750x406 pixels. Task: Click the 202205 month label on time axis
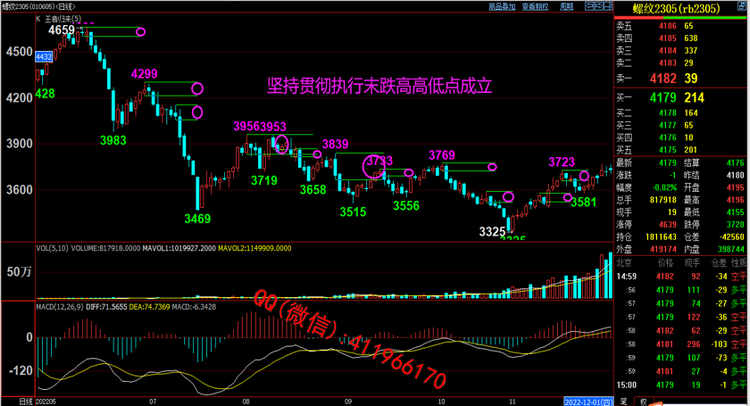coord(46,402)
